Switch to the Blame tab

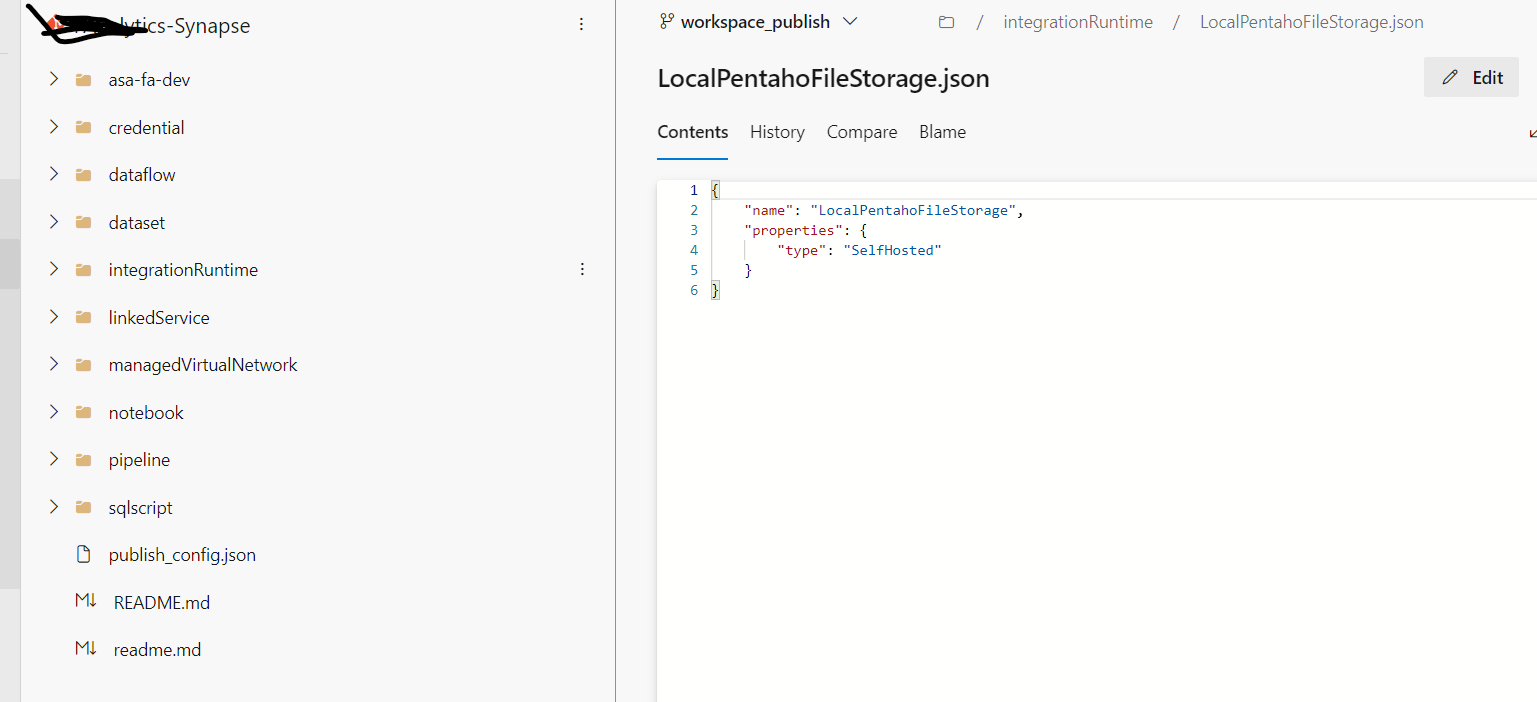(x=941, y=131)
